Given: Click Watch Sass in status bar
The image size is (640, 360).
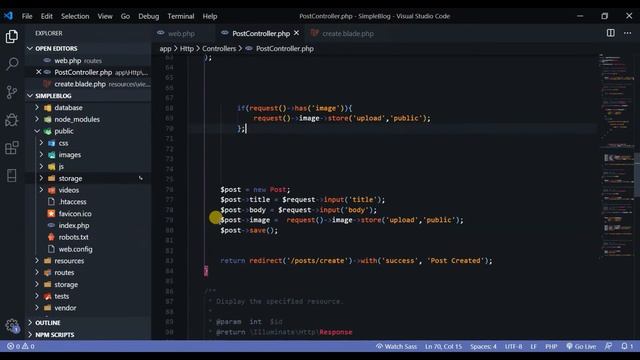Looking at the screenshot, I should [x=396, y=346].
